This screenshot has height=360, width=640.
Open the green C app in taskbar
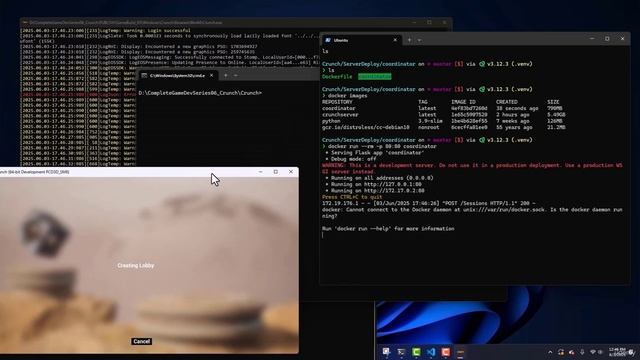click(416, 352)
